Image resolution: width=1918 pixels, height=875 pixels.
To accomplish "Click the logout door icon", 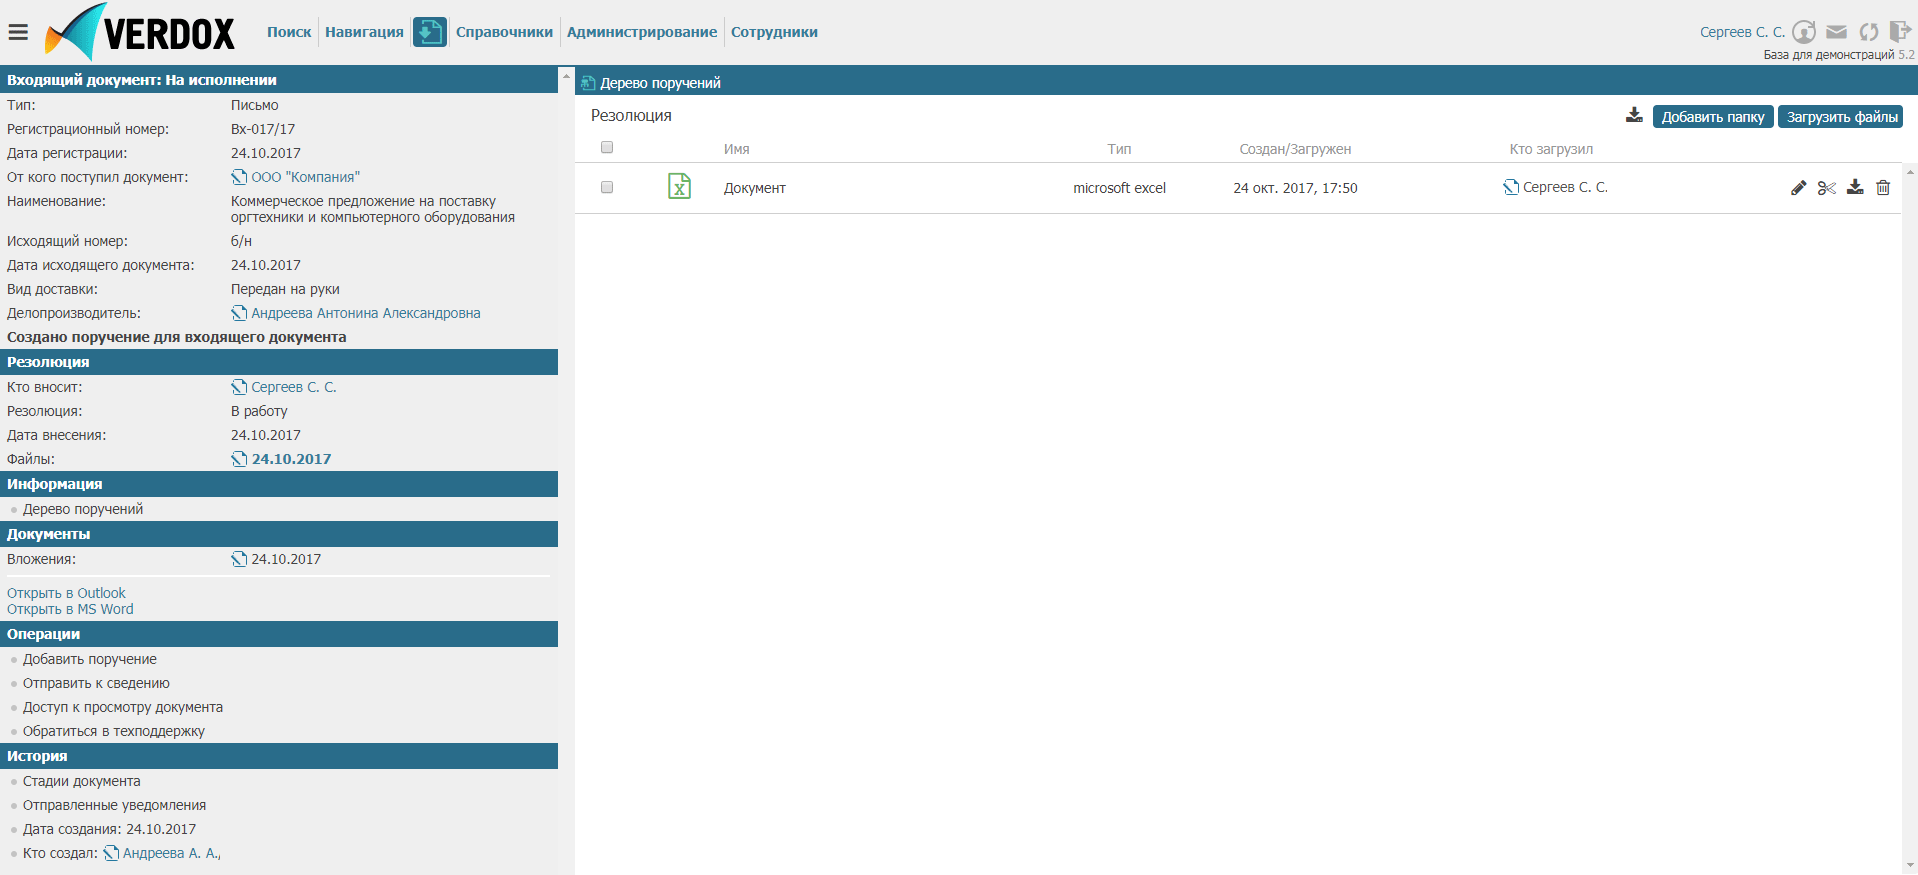I will [x=1900, y=31].
